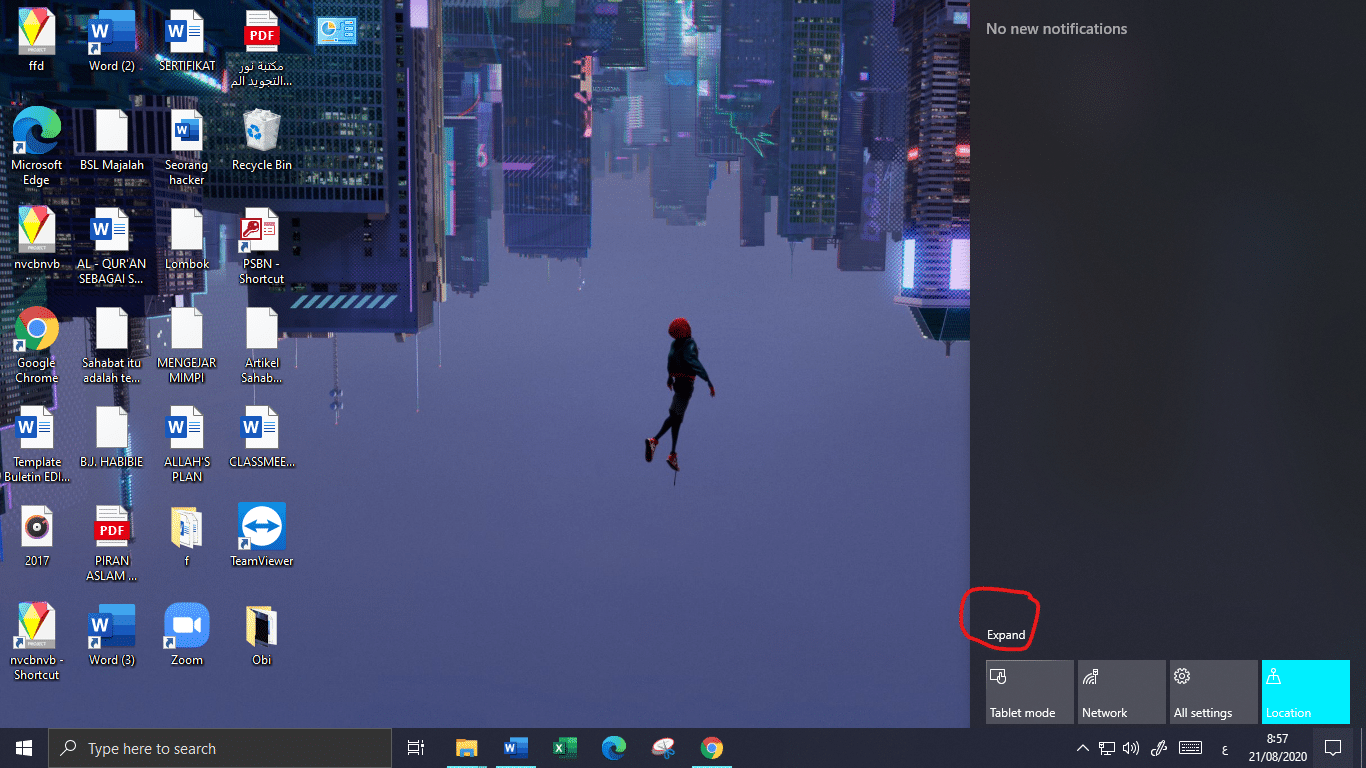Screen dimensions: 1366x768
Task: Select the folder named f on desktop
Action: pos(186,536)
